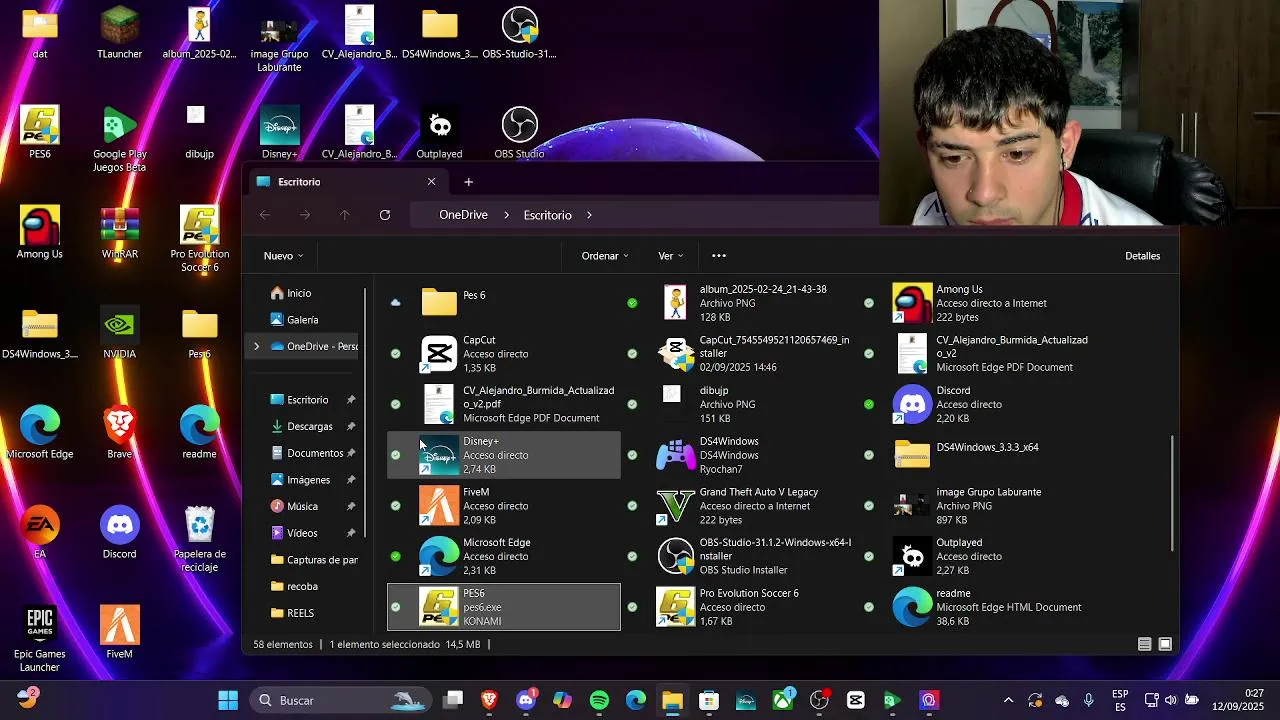Screen dimensions: 1280x720
Task: Click OneDrive in the address breadcrumb
Action: click(x=463, y=215)
